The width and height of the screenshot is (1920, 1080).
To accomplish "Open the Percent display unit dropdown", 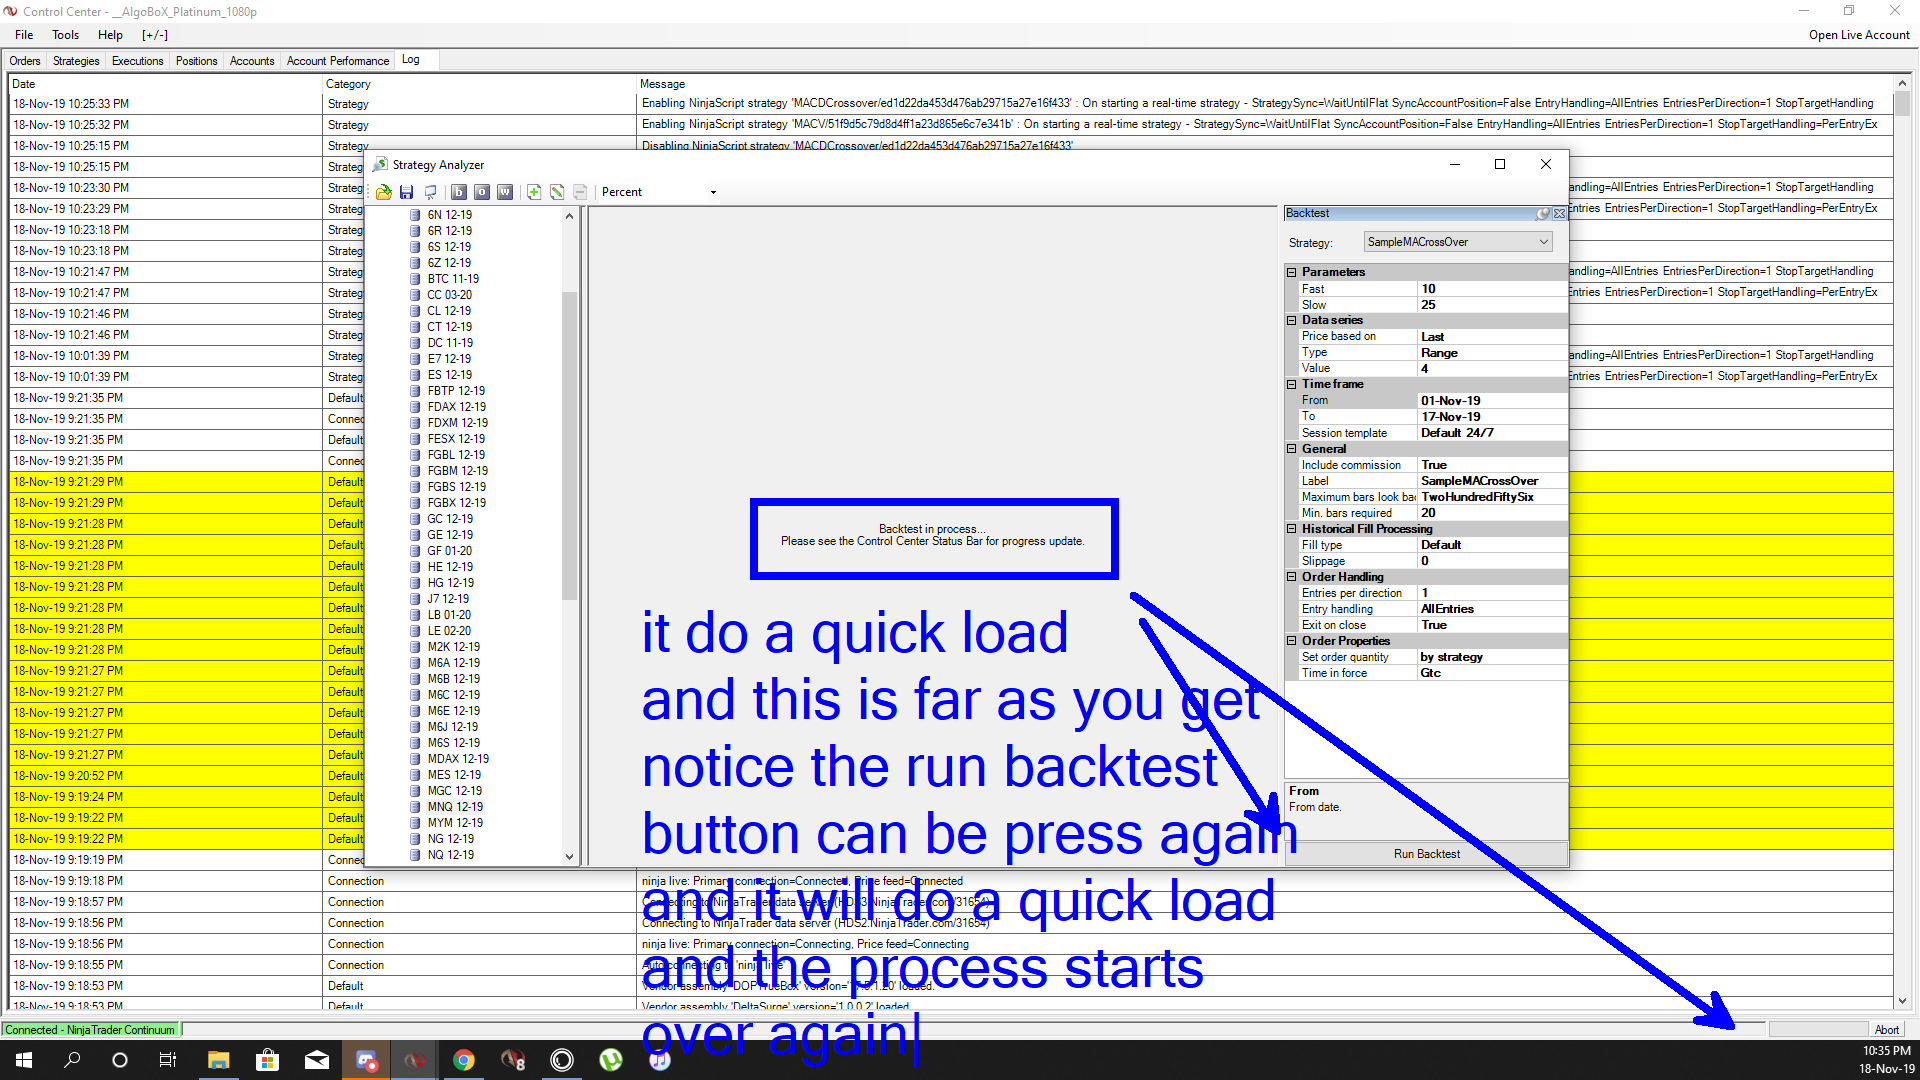I will coord(713,192).
